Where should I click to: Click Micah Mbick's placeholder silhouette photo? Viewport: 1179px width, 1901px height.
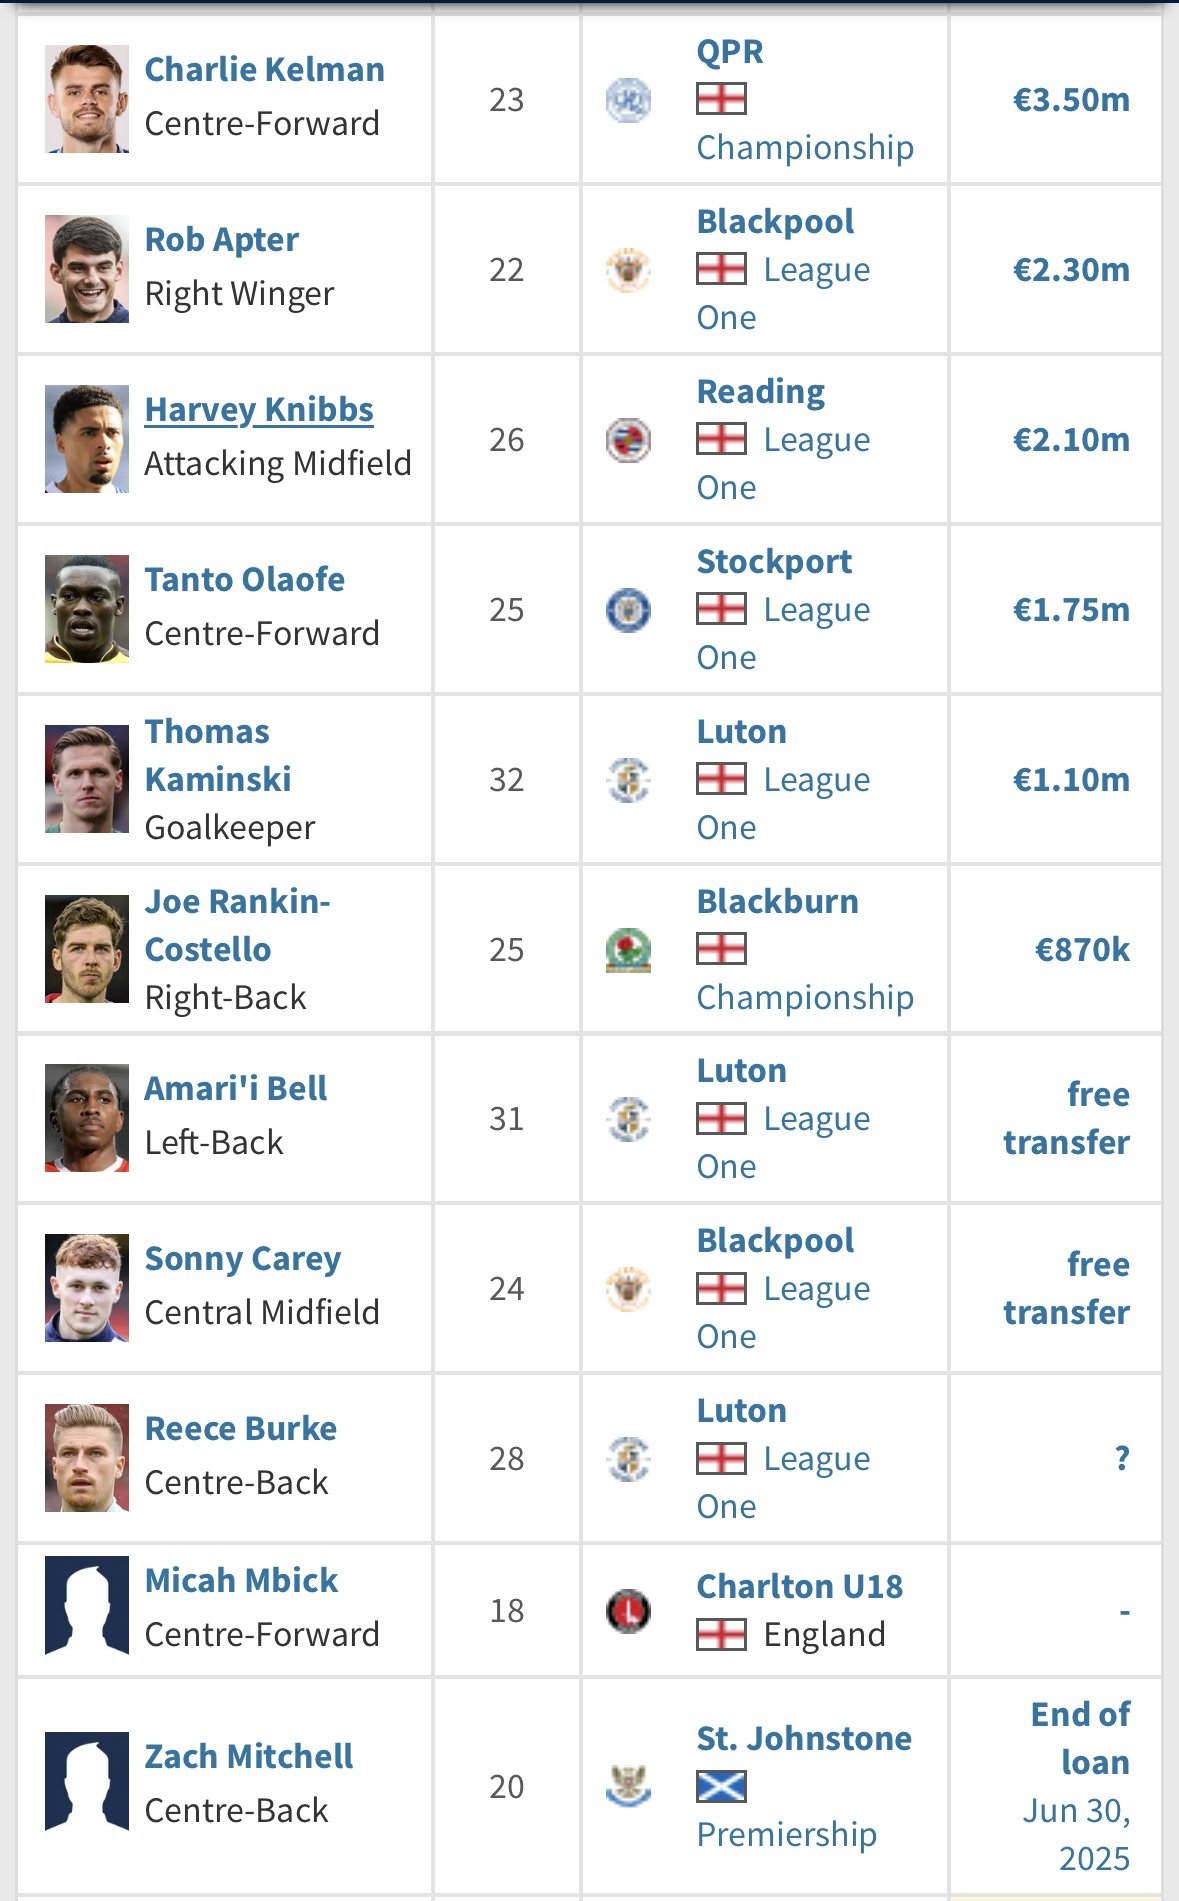pyautogui.click(x=87, y=1610)
